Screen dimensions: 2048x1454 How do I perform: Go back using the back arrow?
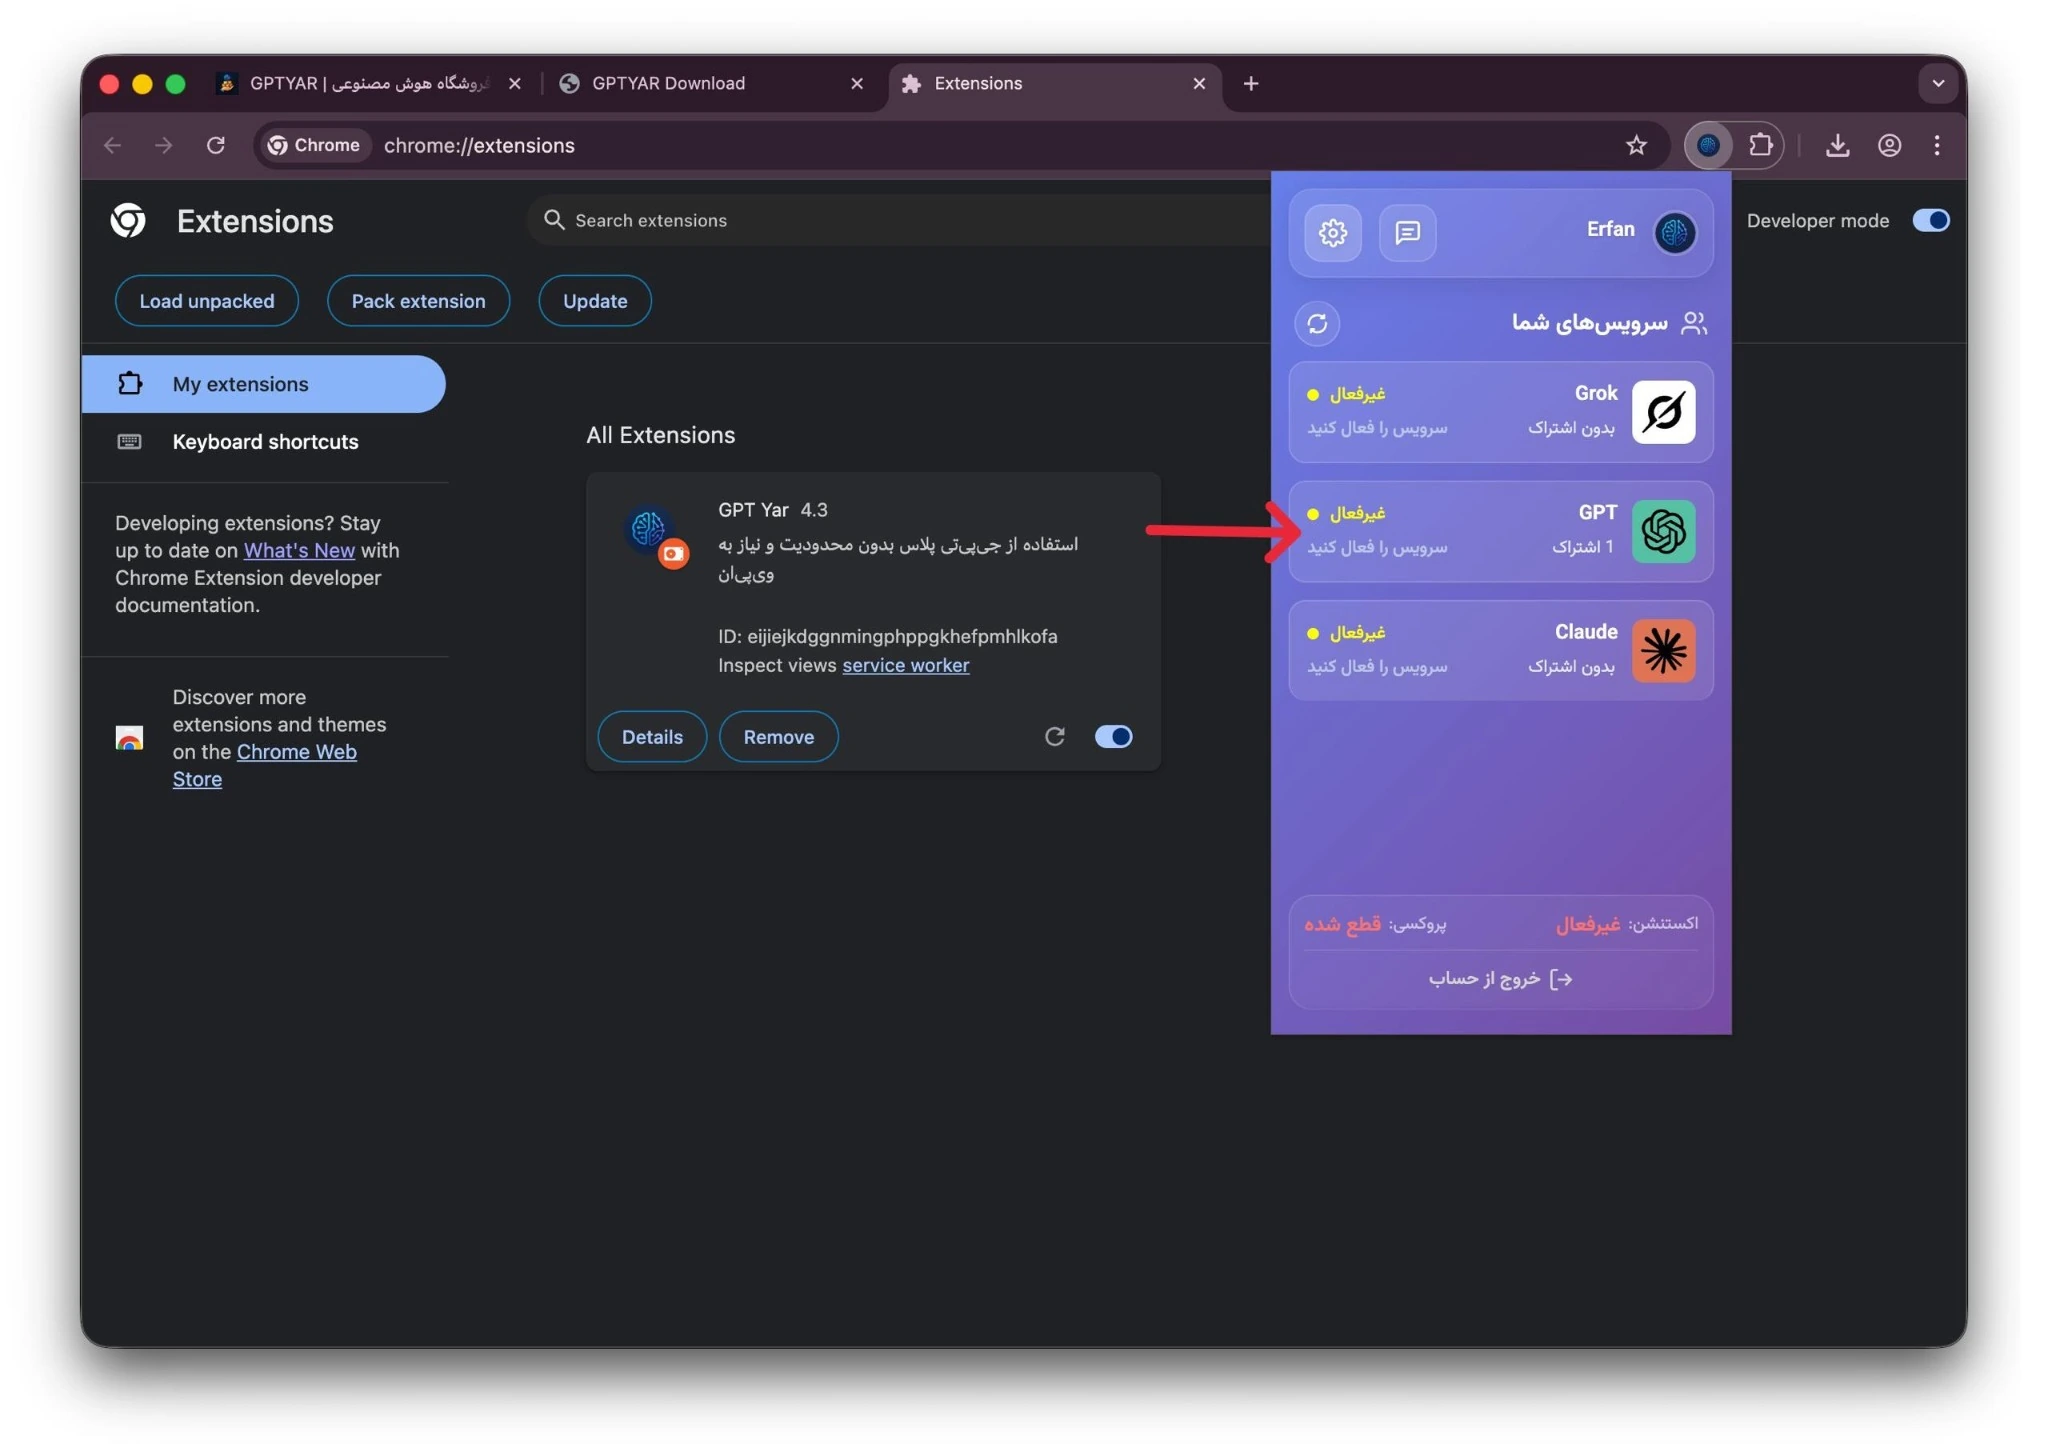click(x=112, y=145)
